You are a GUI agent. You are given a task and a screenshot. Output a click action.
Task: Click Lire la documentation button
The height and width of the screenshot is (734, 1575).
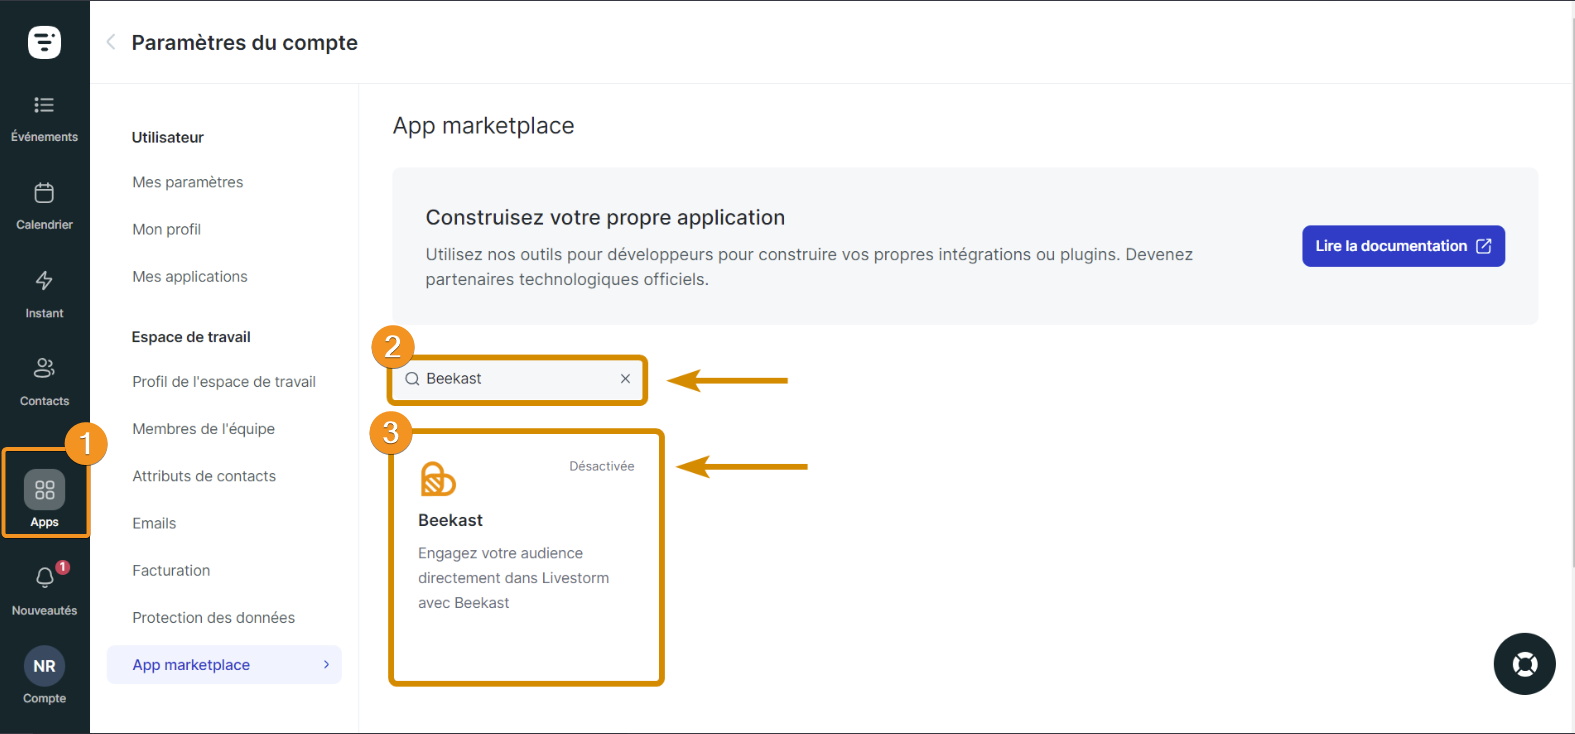point(1403,246)
